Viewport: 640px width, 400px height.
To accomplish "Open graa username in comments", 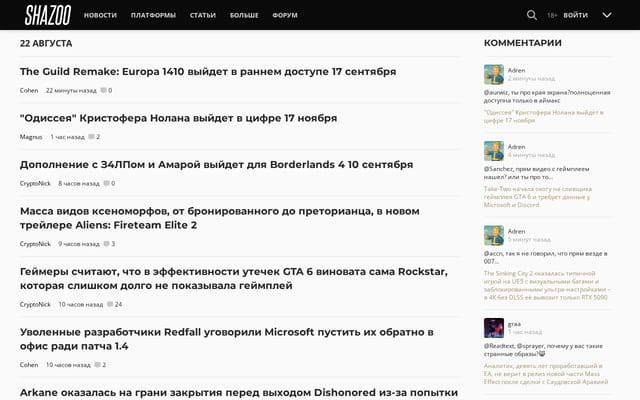I will click(514, 324).
